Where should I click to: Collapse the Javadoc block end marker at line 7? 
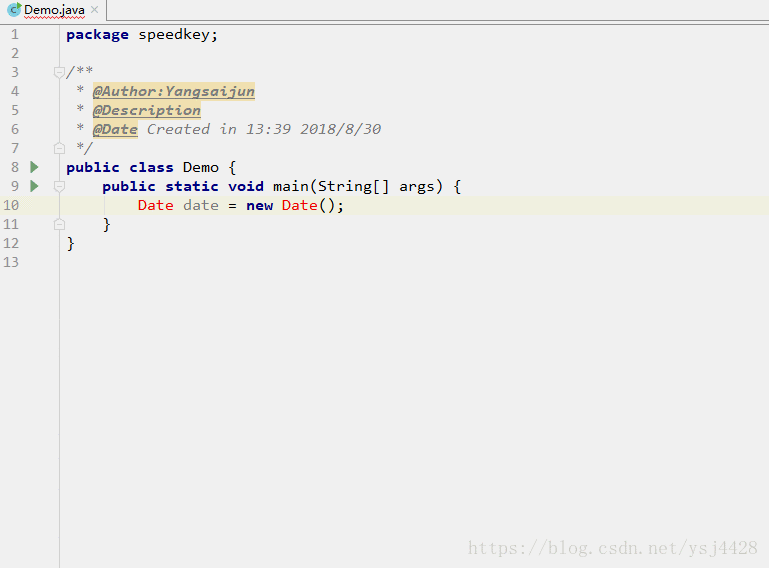pos(59,148)
